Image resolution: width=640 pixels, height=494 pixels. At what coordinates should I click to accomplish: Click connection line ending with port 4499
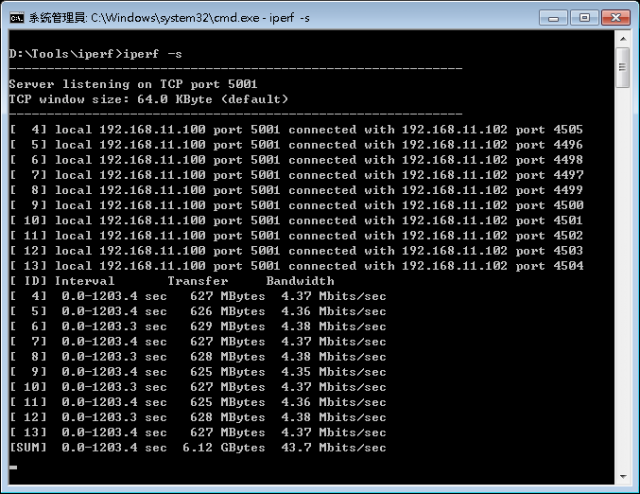pyautogui.click(x=296, y=190)
